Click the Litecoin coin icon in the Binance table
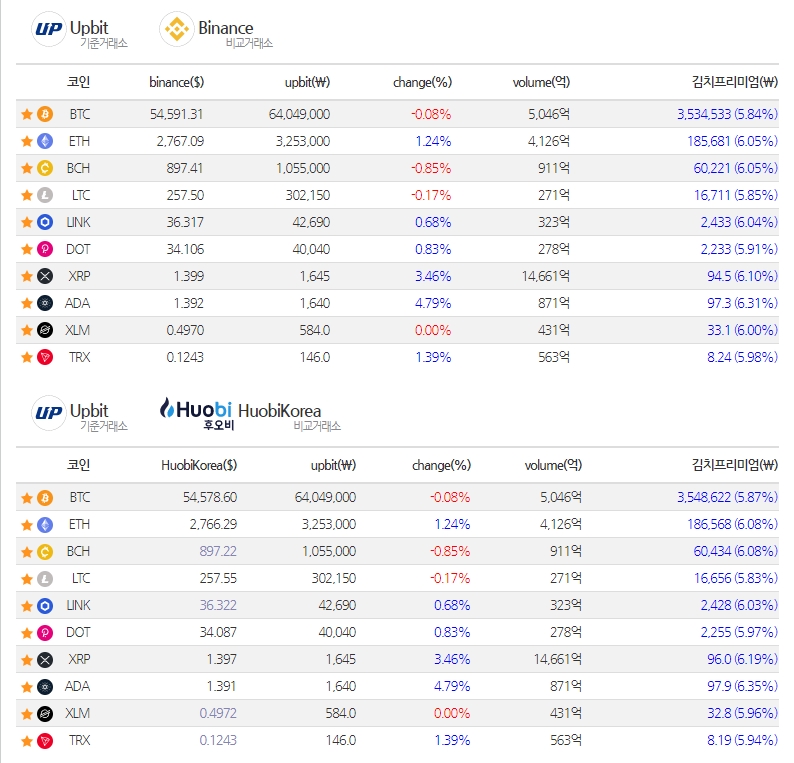This screenshot has height=763, width=794. [x=45, y=195]
